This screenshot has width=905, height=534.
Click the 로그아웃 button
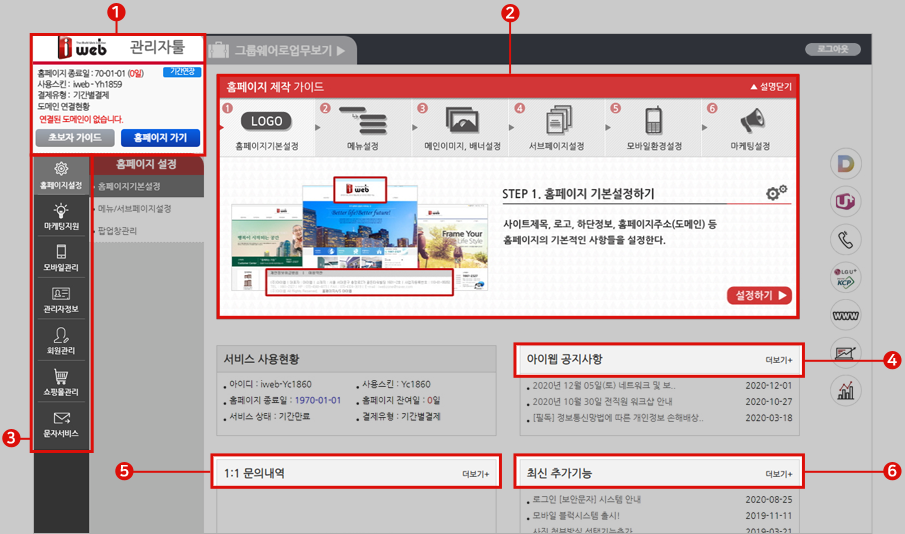coord(833,49)
